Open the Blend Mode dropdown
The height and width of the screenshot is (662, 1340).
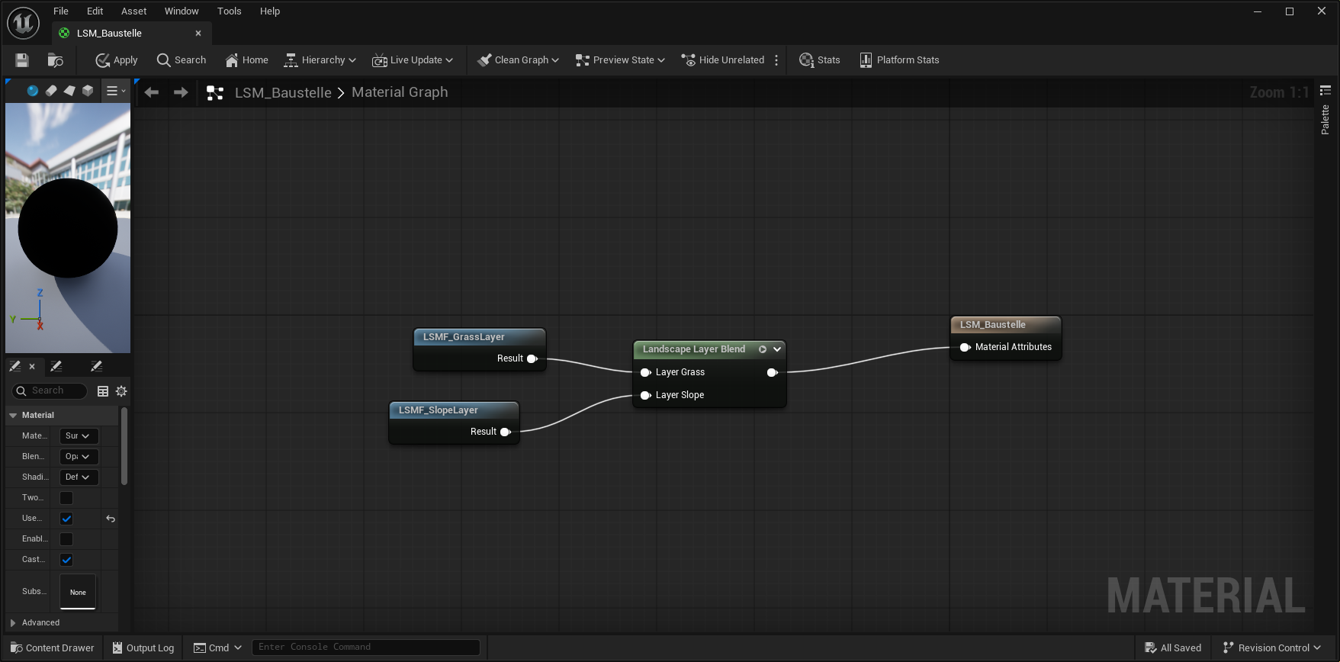(78, 457)
